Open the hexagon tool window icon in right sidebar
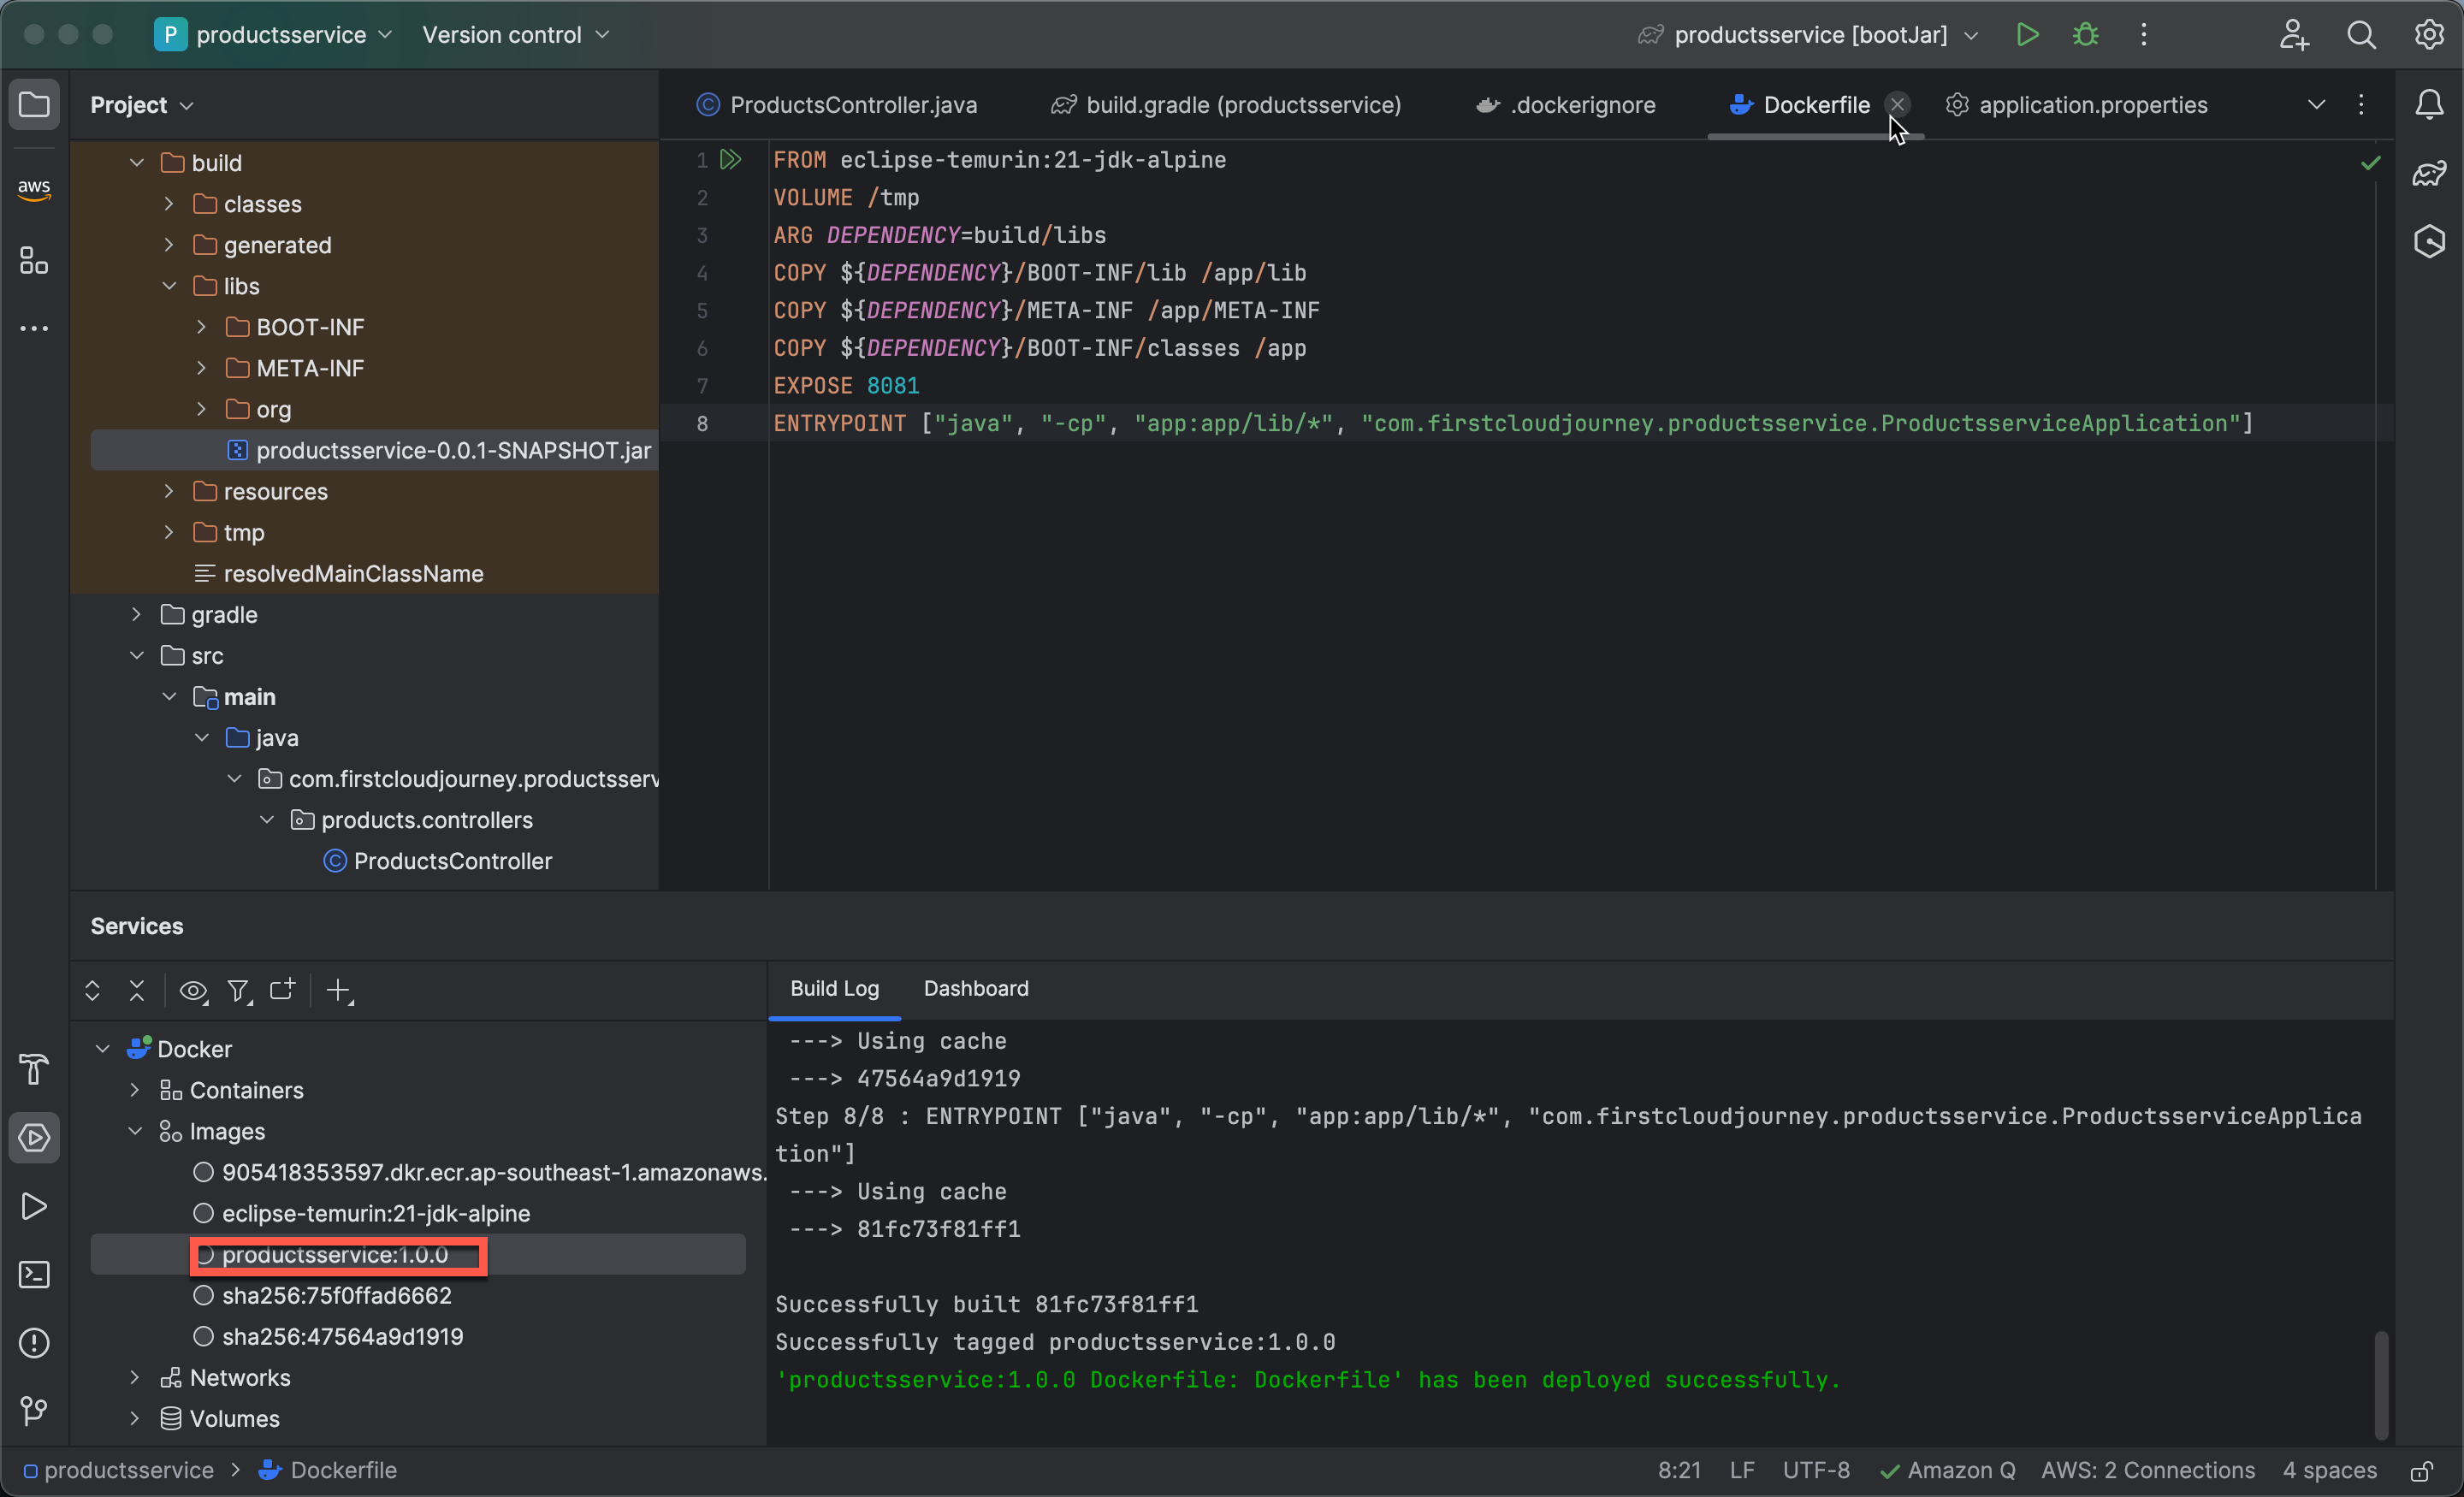Viewport: 2464px width, 1497px height. tap(2429, 241)
